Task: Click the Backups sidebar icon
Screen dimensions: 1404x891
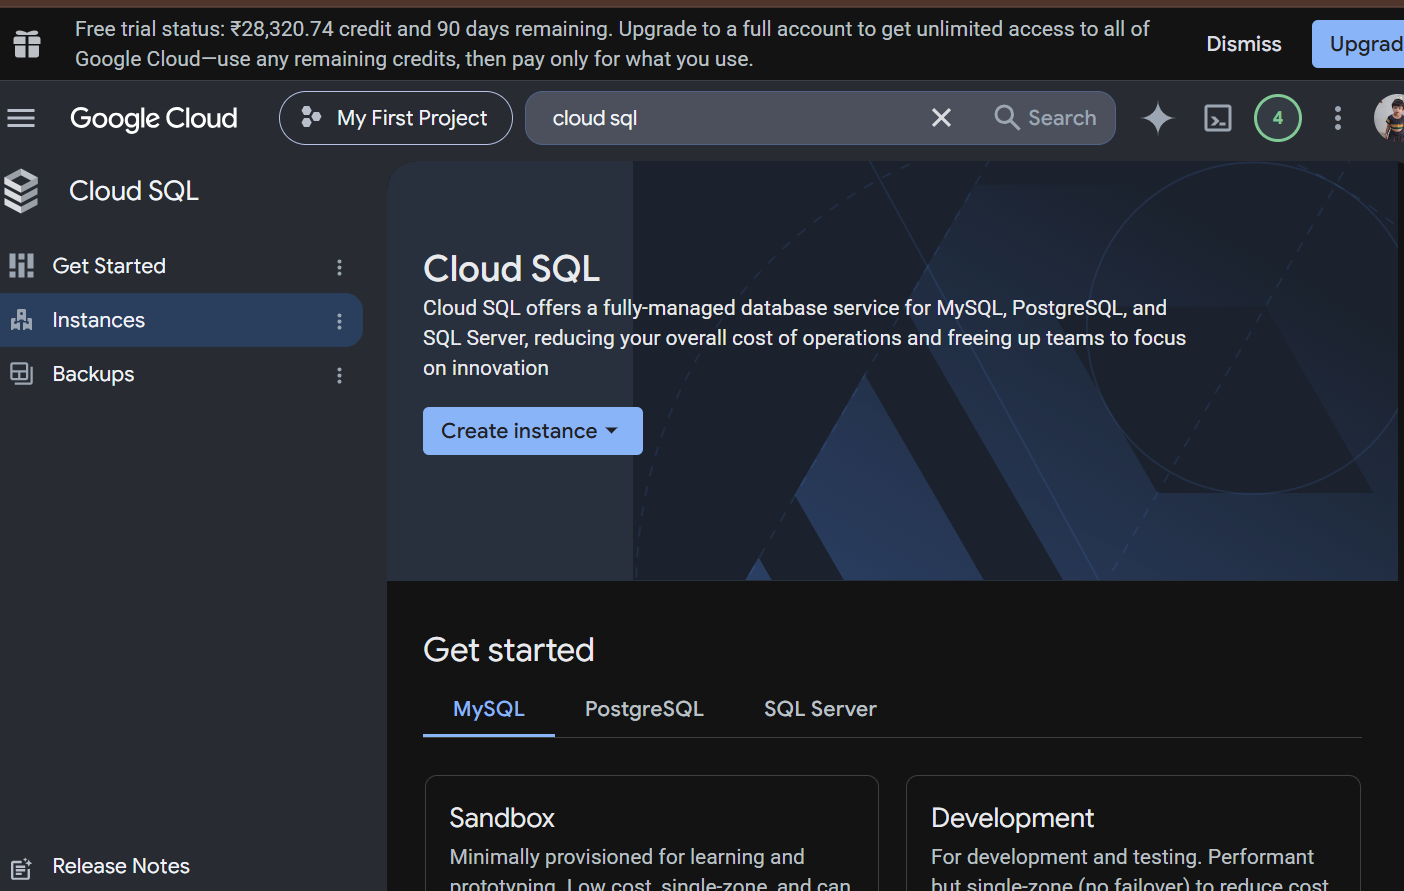Action: pos(21,374)
